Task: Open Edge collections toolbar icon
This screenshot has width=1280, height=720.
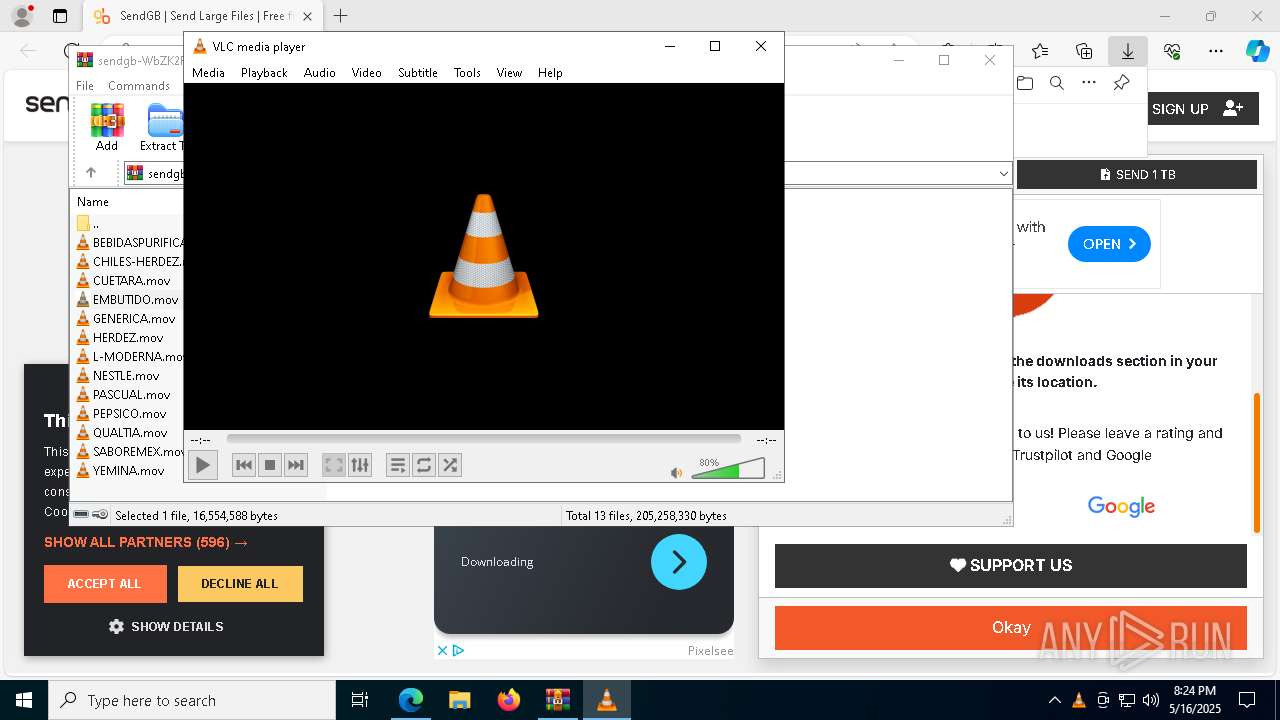Action: 1084,51
